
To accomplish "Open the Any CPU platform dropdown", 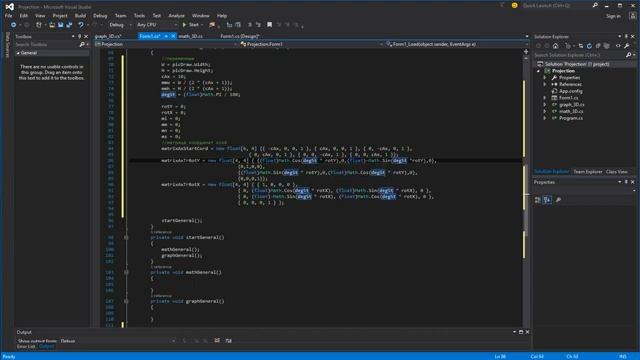I will click(157, 25).
